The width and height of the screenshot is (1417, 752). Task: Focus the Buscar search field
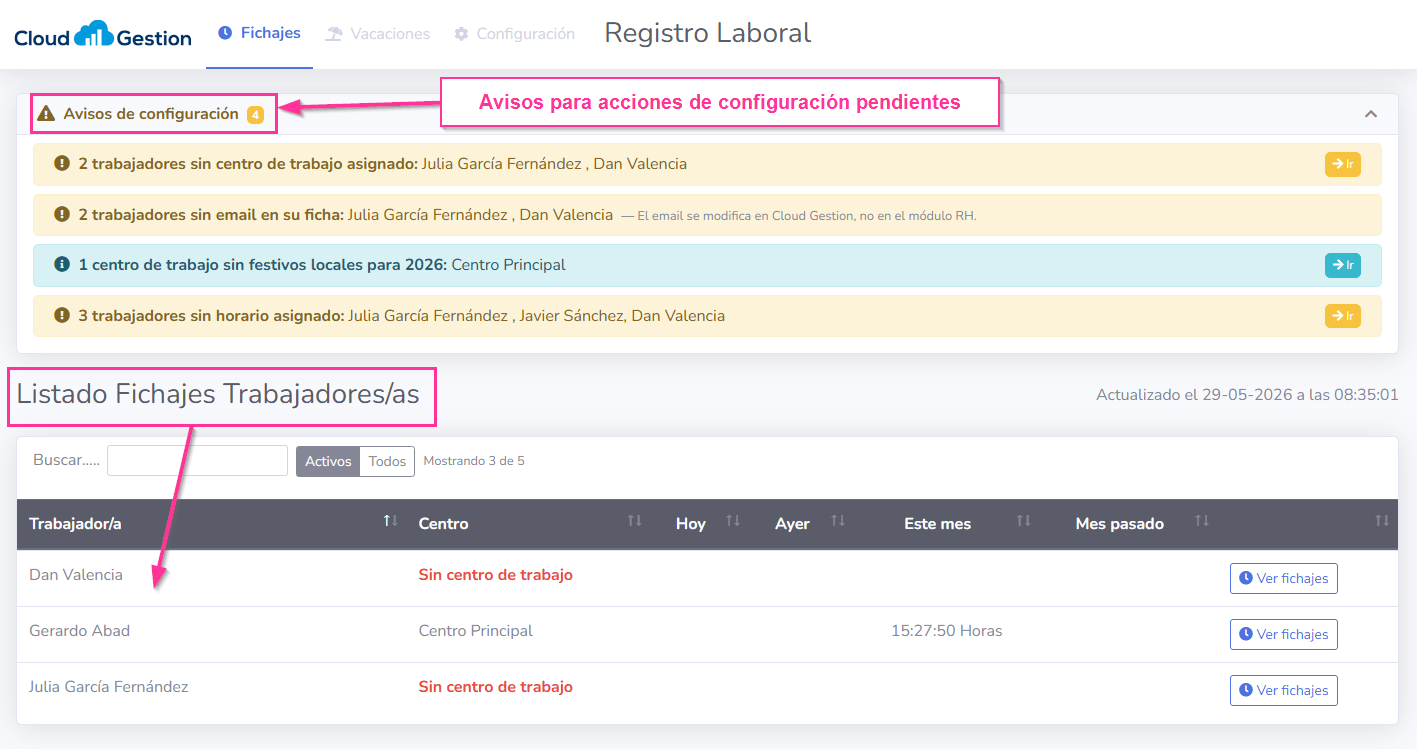coord(197,461)
